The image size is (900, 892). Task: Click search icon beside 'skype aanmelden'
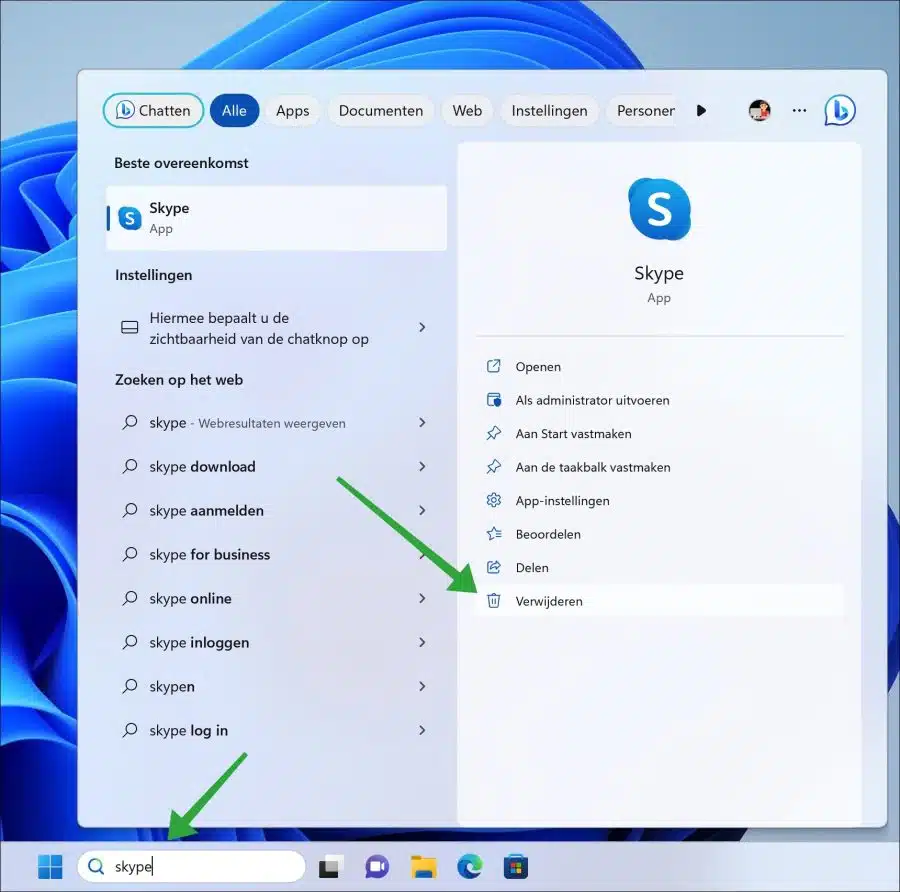click(130, 510)
